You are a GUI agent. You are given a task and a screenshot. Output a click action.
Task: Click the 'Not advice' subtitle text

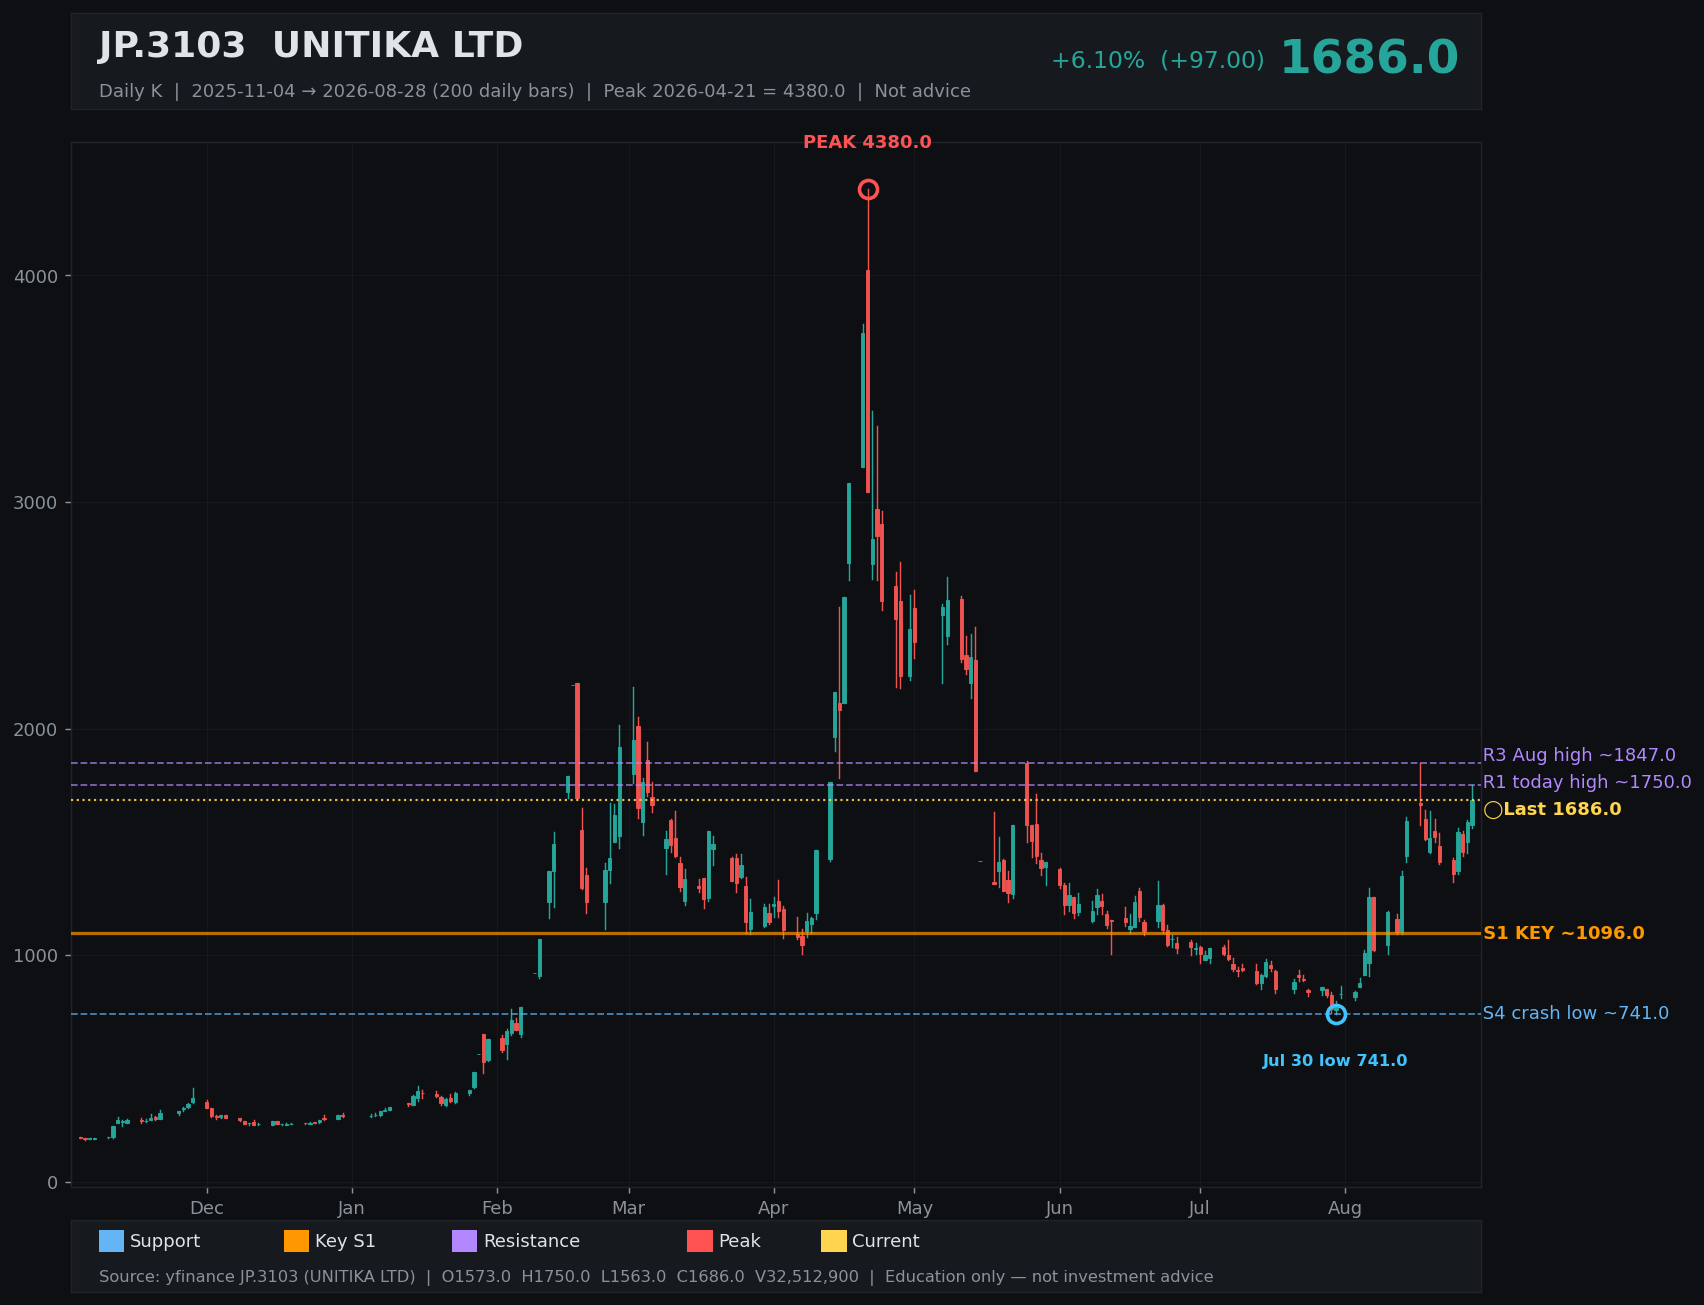coord(922,91)
